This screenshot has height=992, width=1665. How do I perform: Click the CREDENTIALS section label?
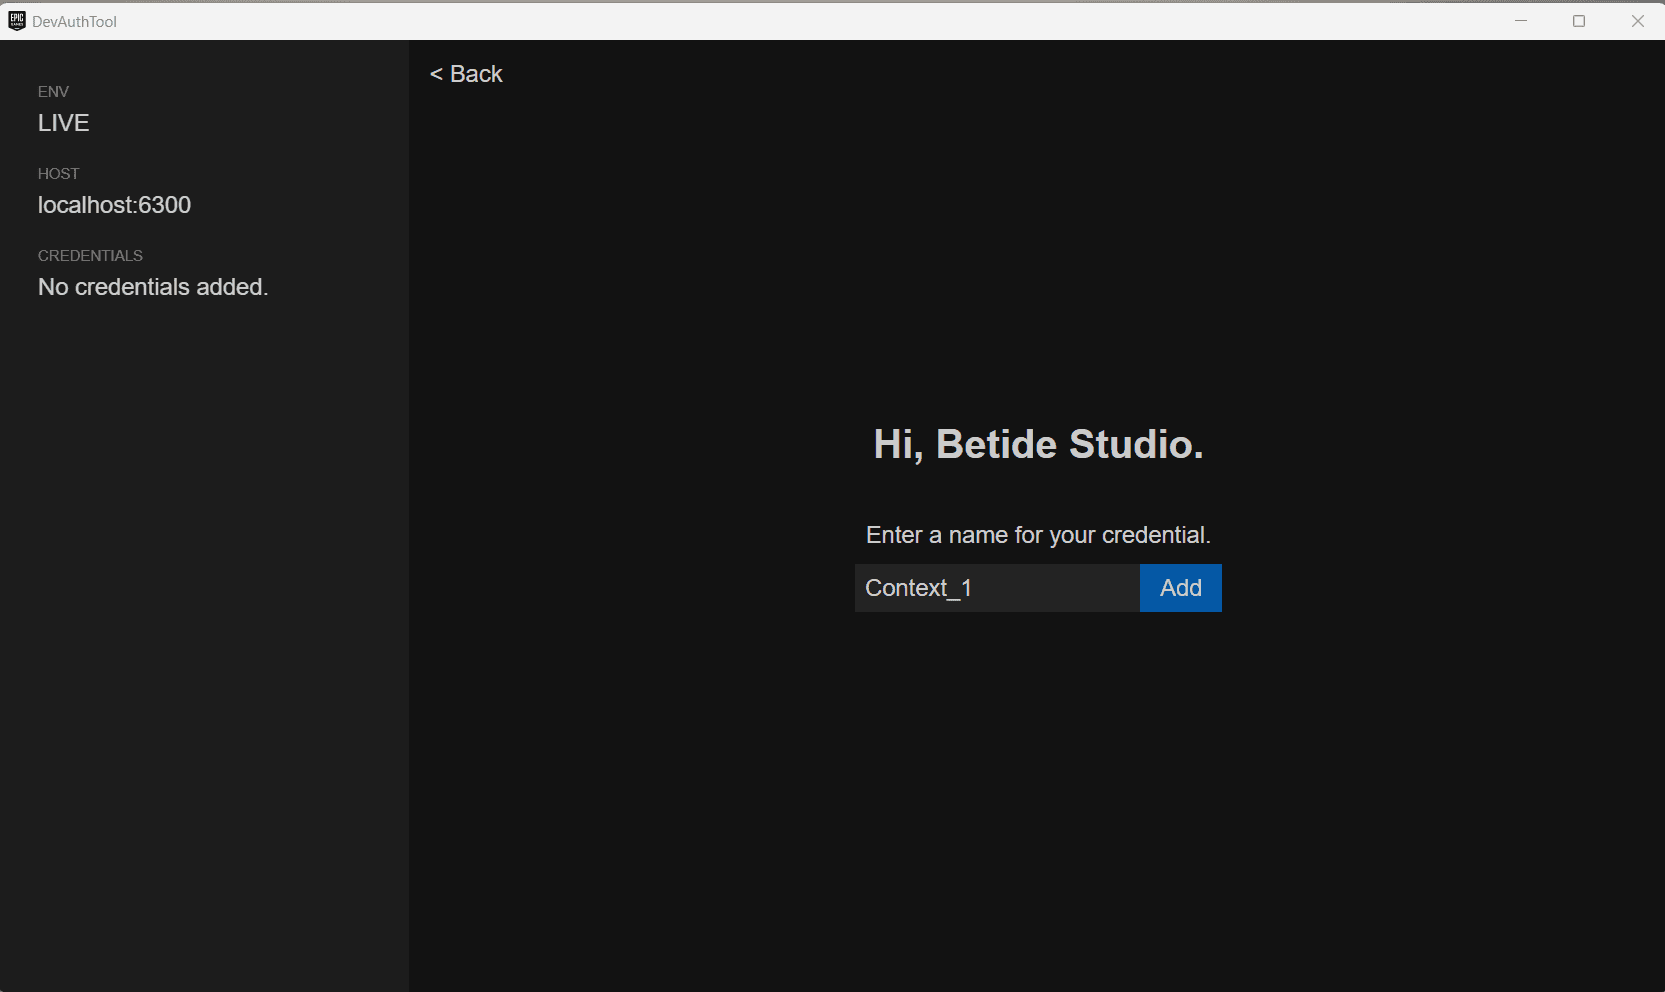point(90,255)
